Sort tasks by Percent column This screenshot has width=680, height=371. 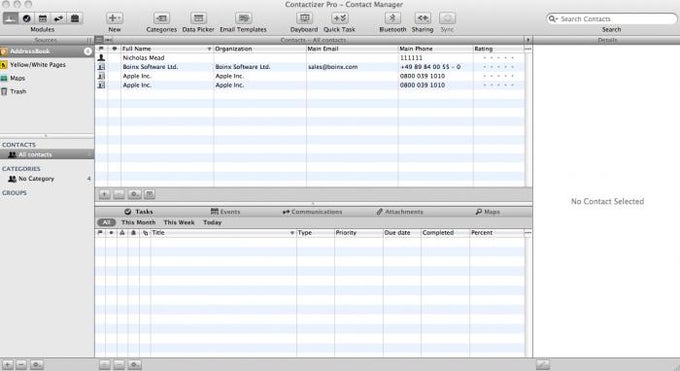497,233
